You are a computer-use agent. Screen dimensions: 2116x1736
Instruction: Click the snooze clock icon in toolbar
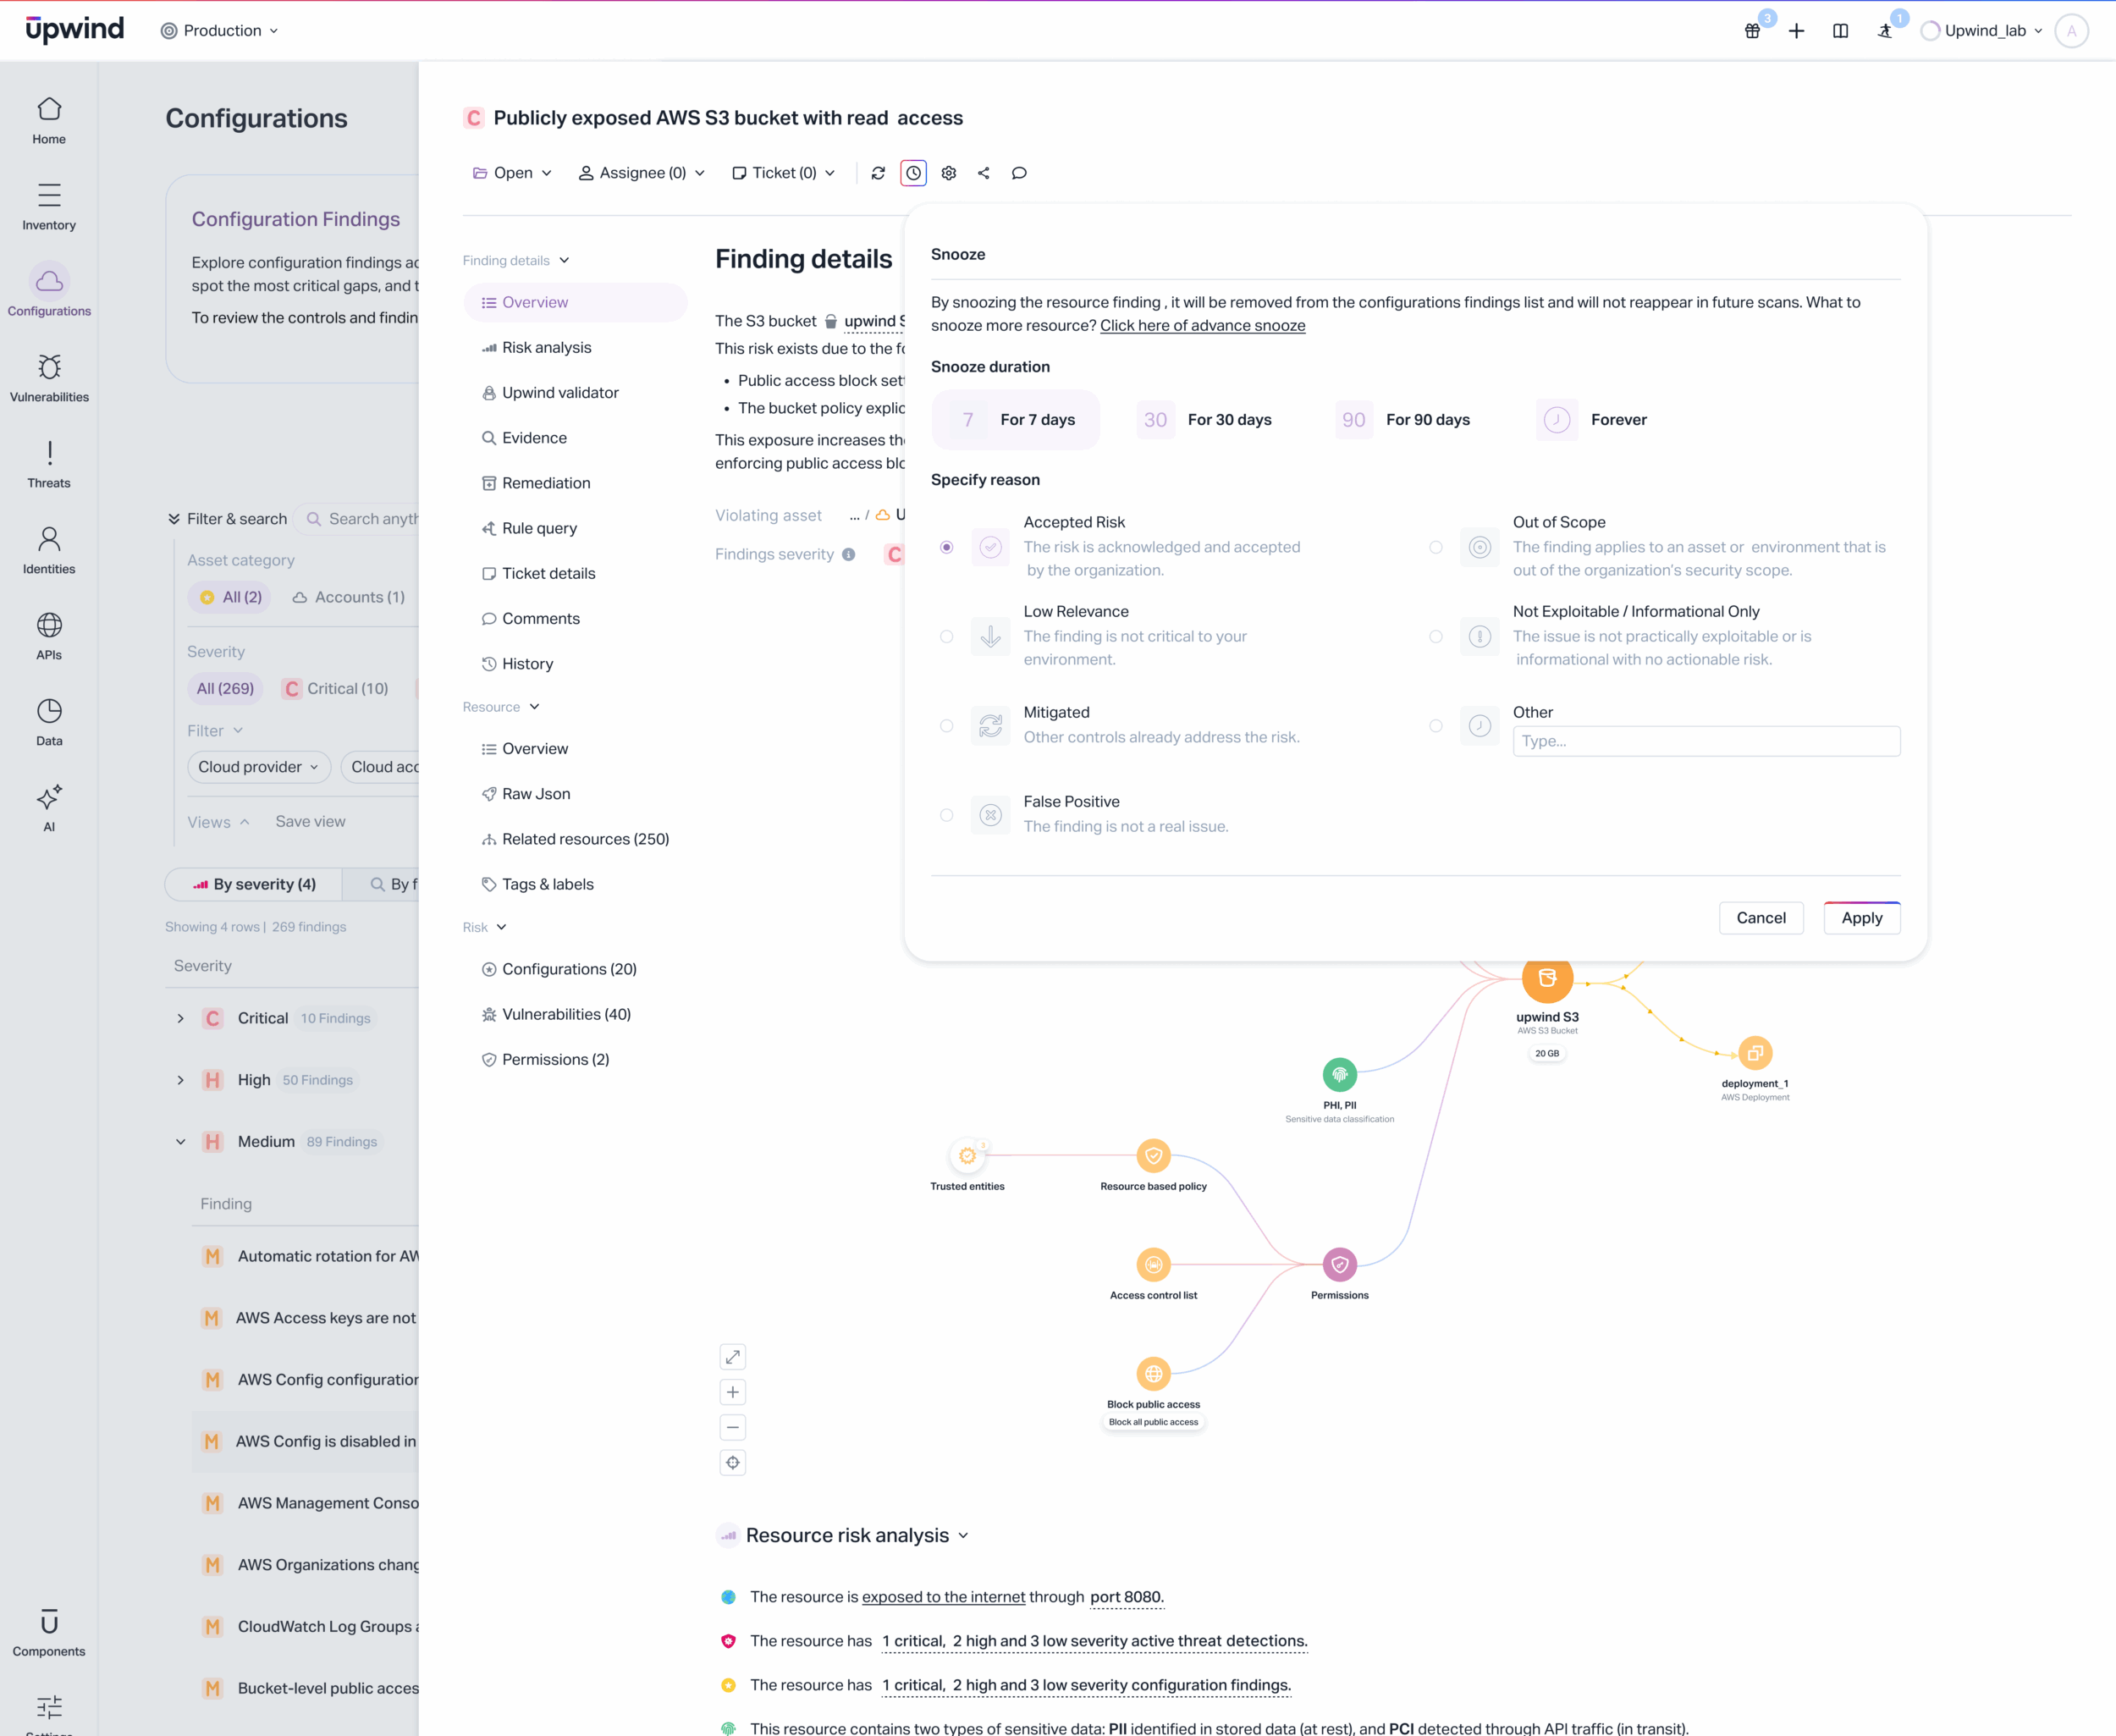pyautogui.click(x=913, y=173)
